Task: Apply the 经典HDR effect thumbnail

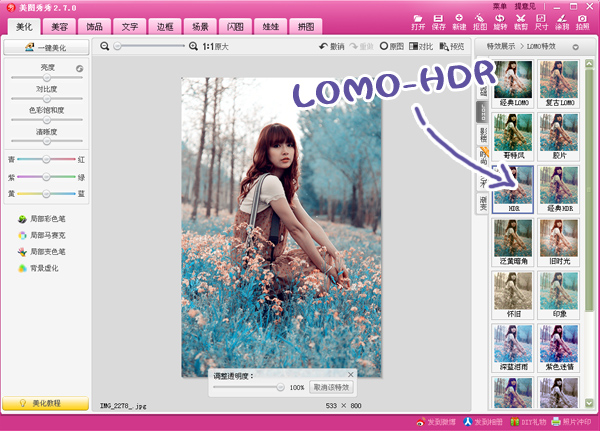Action: coord(559,189)
